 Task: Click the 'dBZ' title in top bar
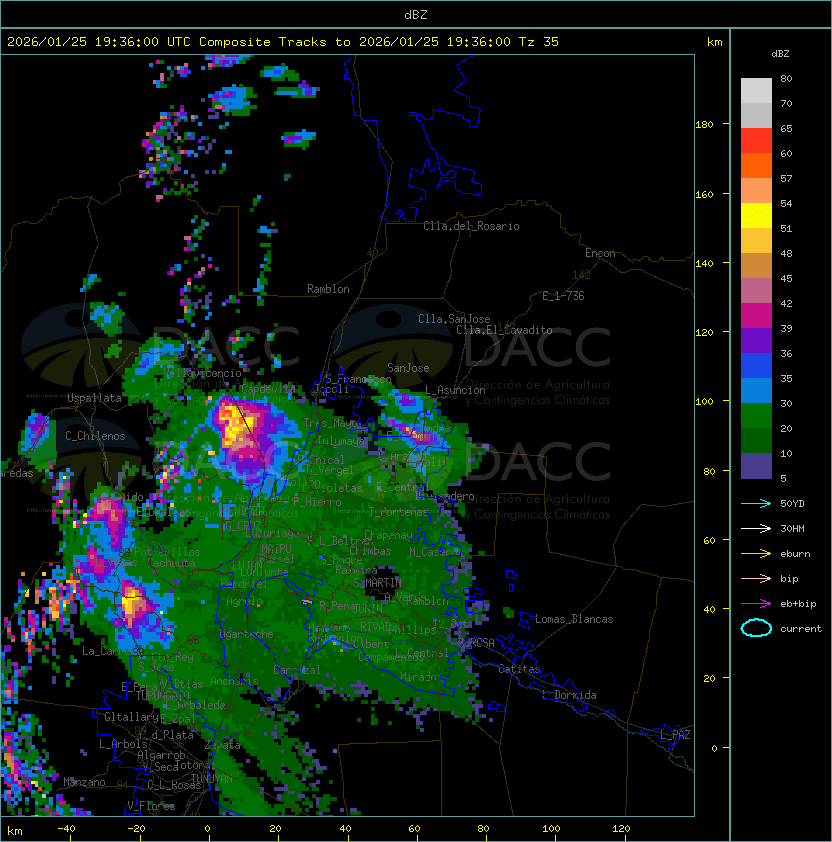(416, 14)
